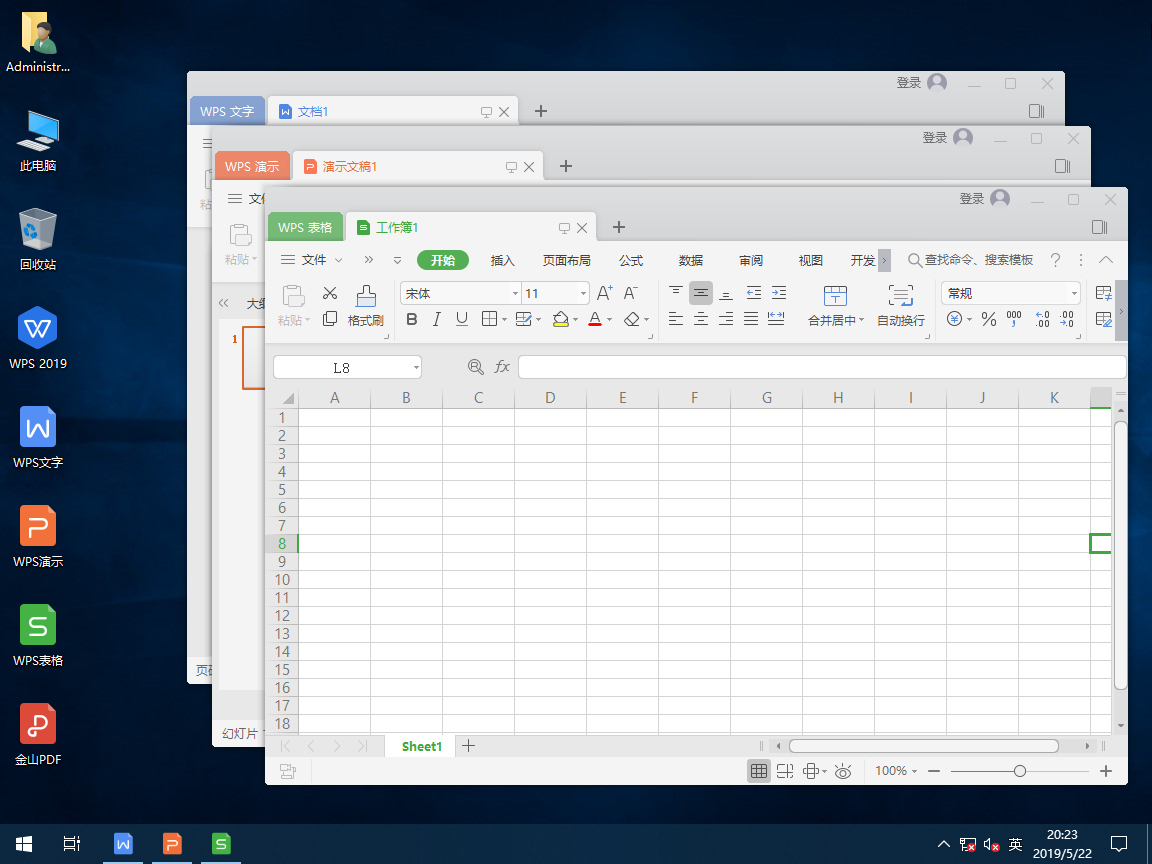Image resolution: width=1152 pixels, height=864 pixels.
Task: Toggle bold formatting
Action: [412, 320]
